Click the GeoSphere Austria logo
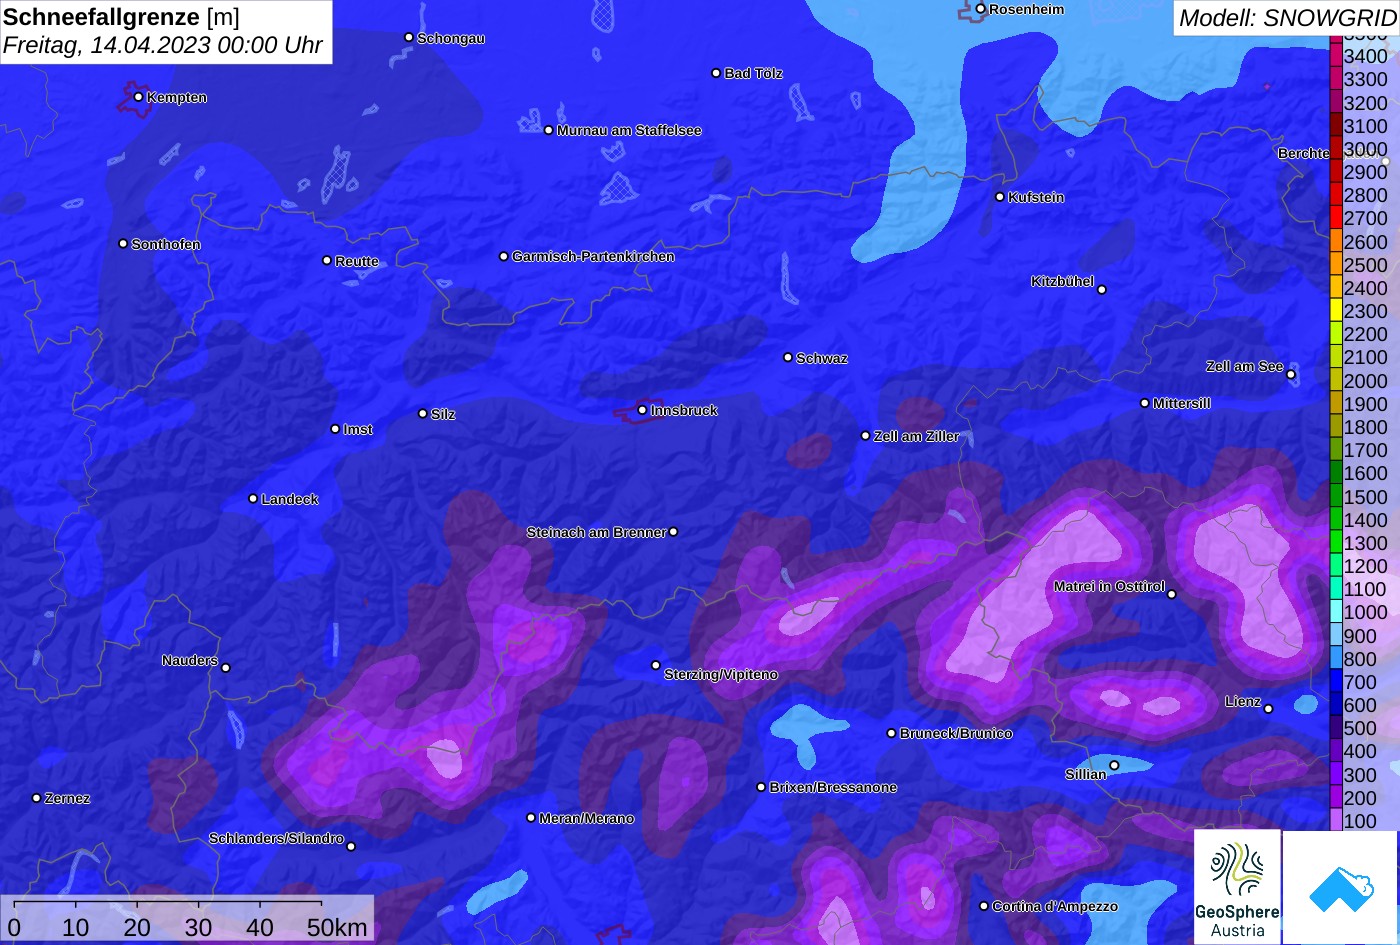1400x945 pixels. click(x=1237, y=887)
